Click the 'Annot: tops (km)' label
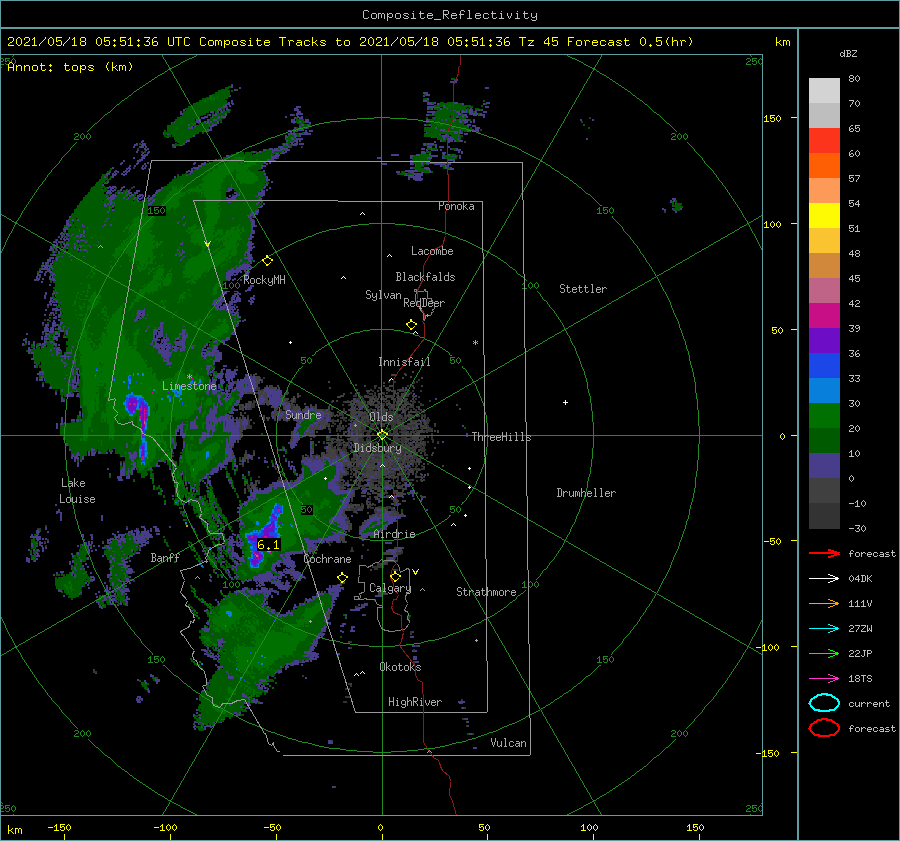 click(x=70, y=67)
